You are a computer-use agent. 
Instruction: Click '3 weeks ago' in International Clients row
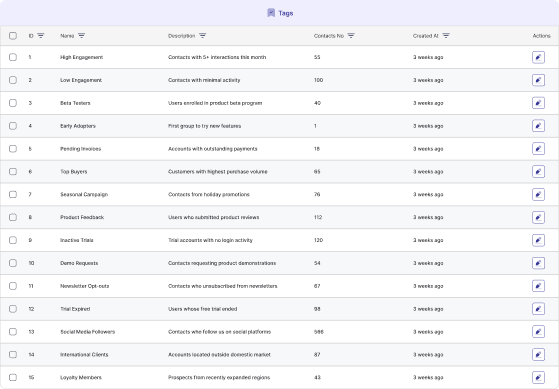pyautogui.click(x=428, y=354)
